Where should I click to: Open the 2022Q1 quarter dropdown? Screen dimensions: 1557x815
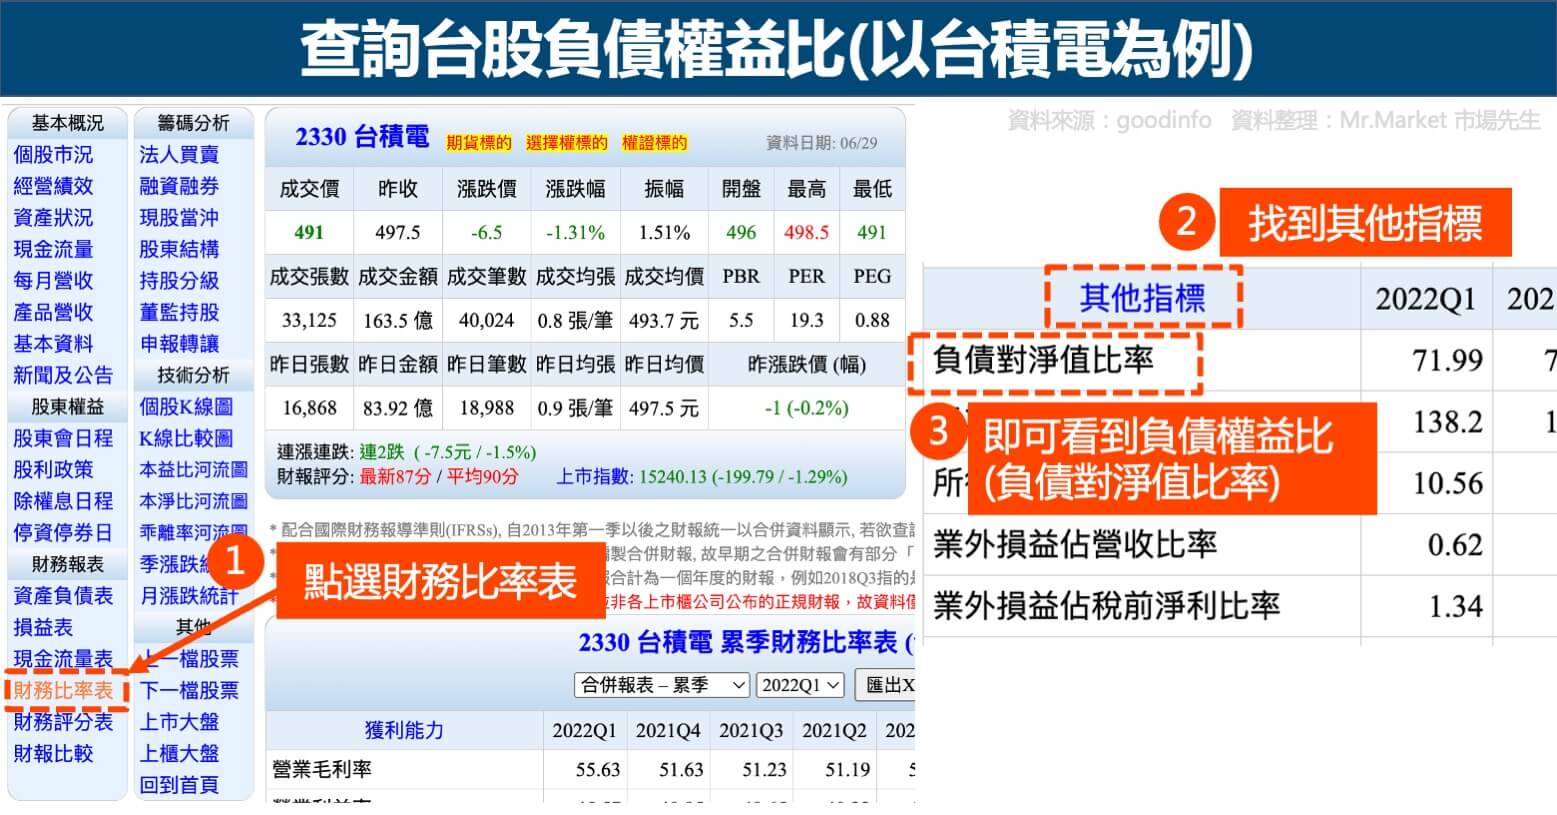pyautogui.click(x=801, y=685)
